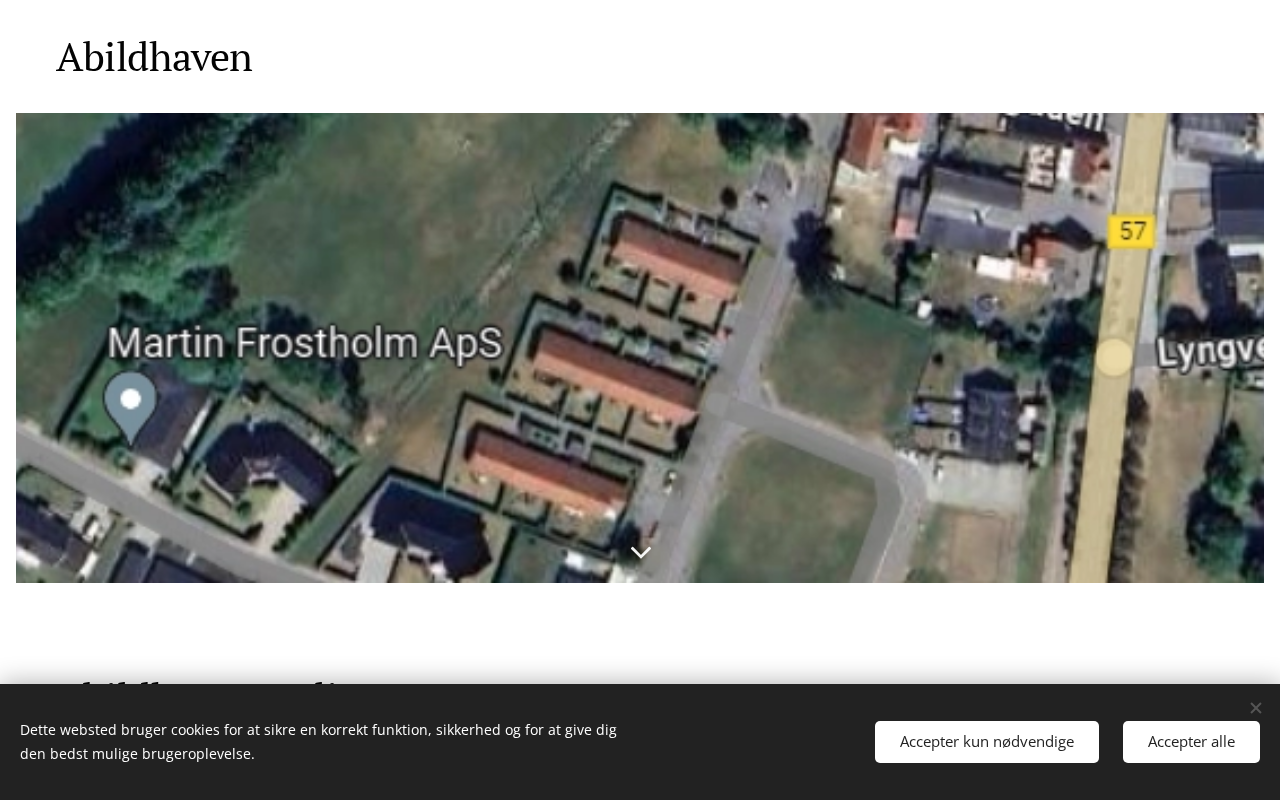Click the topmost red-roofed row house

click(x=678, y=256)
